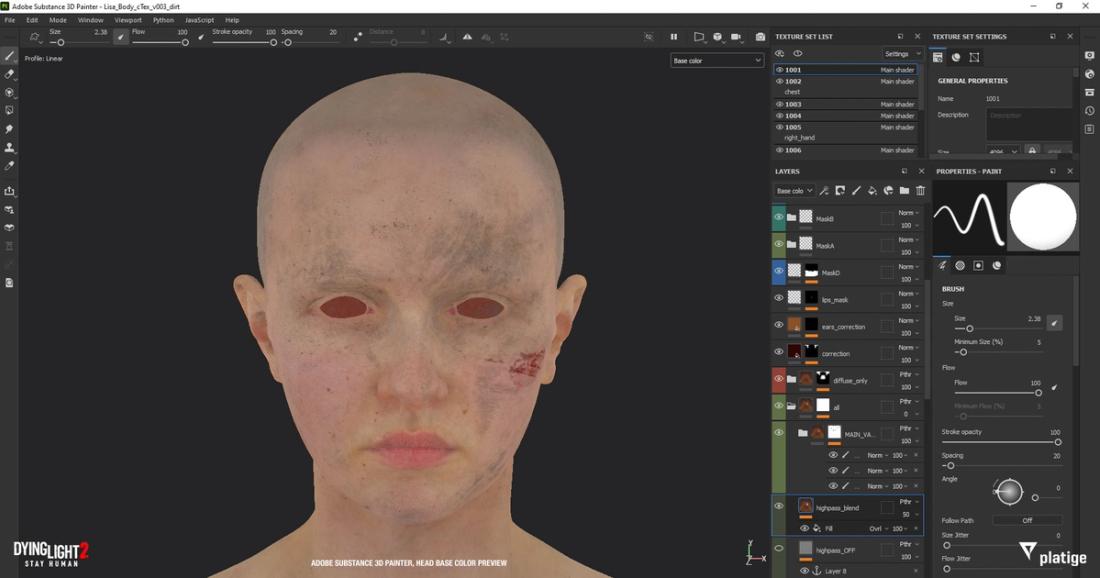Click the add folder icon in Layers
This screenshot has width=1100, height=578.
[904, 191]
